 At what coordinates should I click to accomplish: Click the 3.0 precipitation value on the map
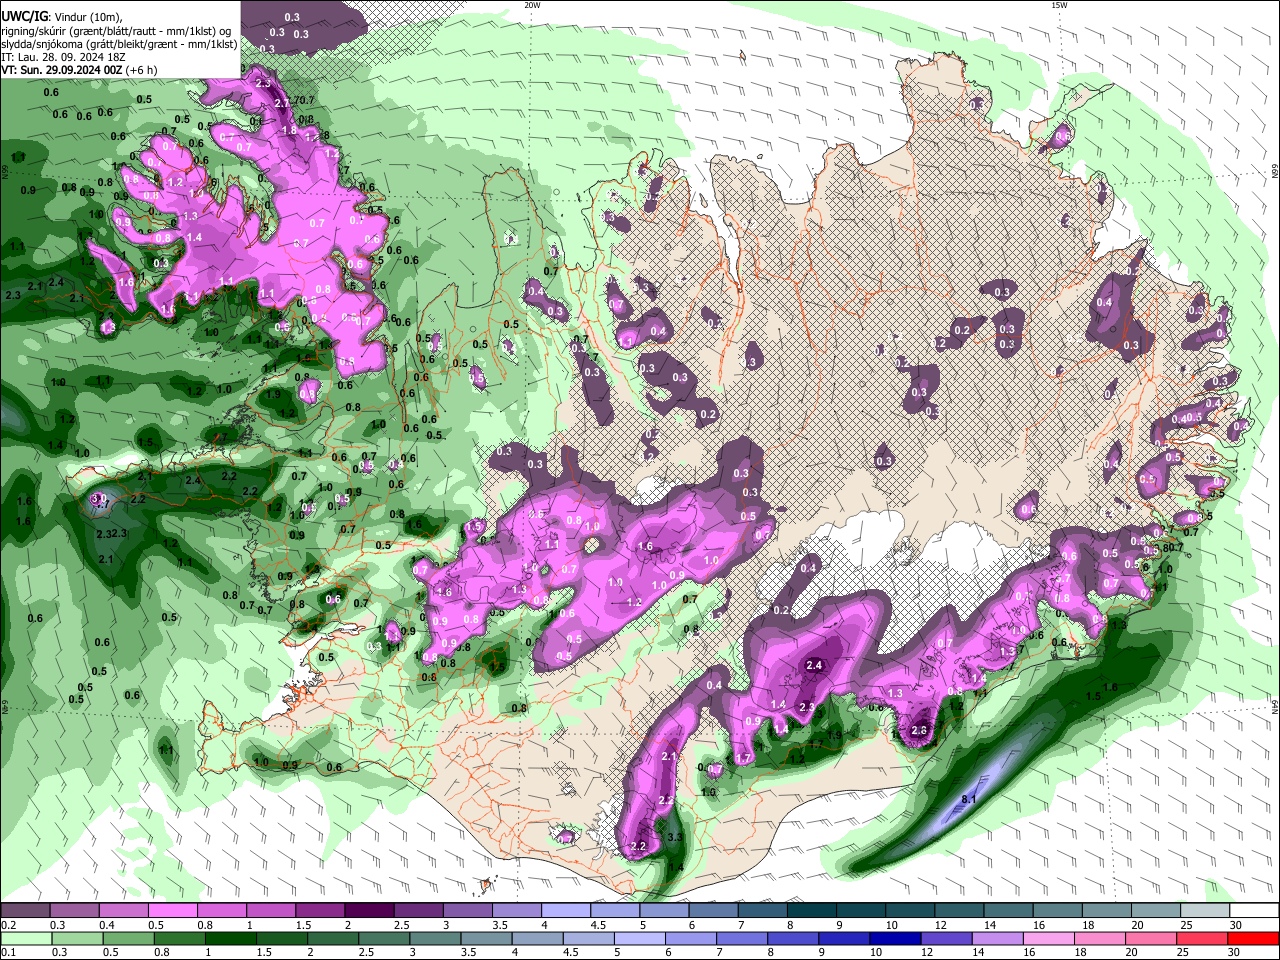[x=98, y=497]
